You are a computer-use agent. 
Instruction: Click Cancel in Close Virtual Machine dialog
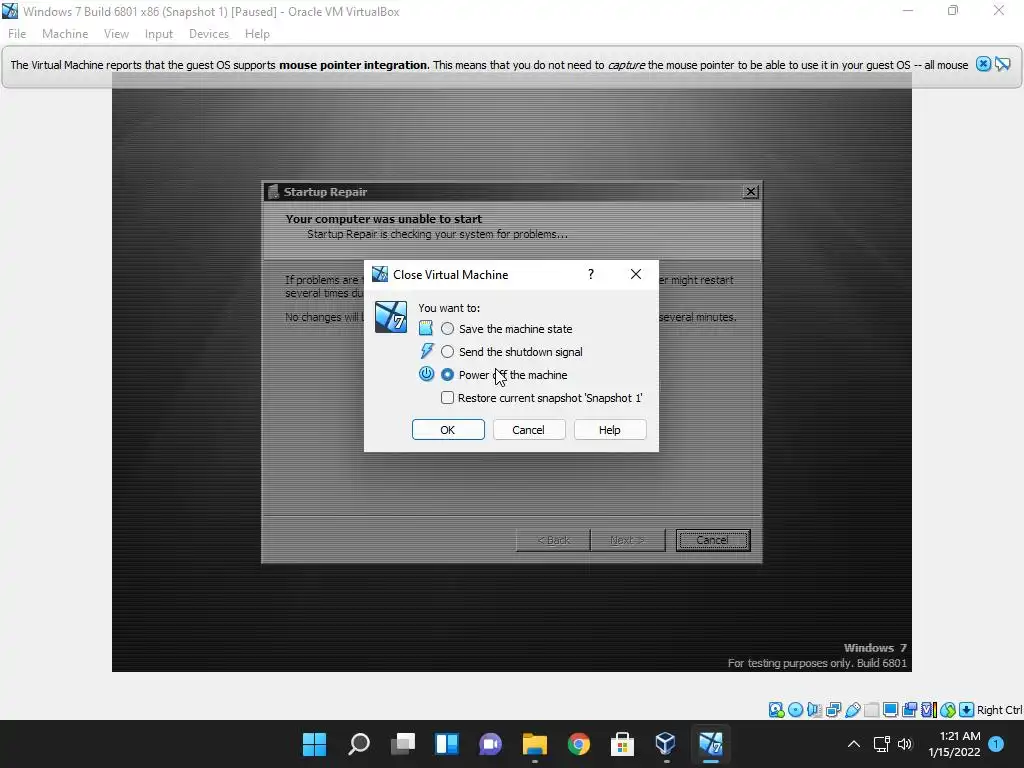point(528,430)
